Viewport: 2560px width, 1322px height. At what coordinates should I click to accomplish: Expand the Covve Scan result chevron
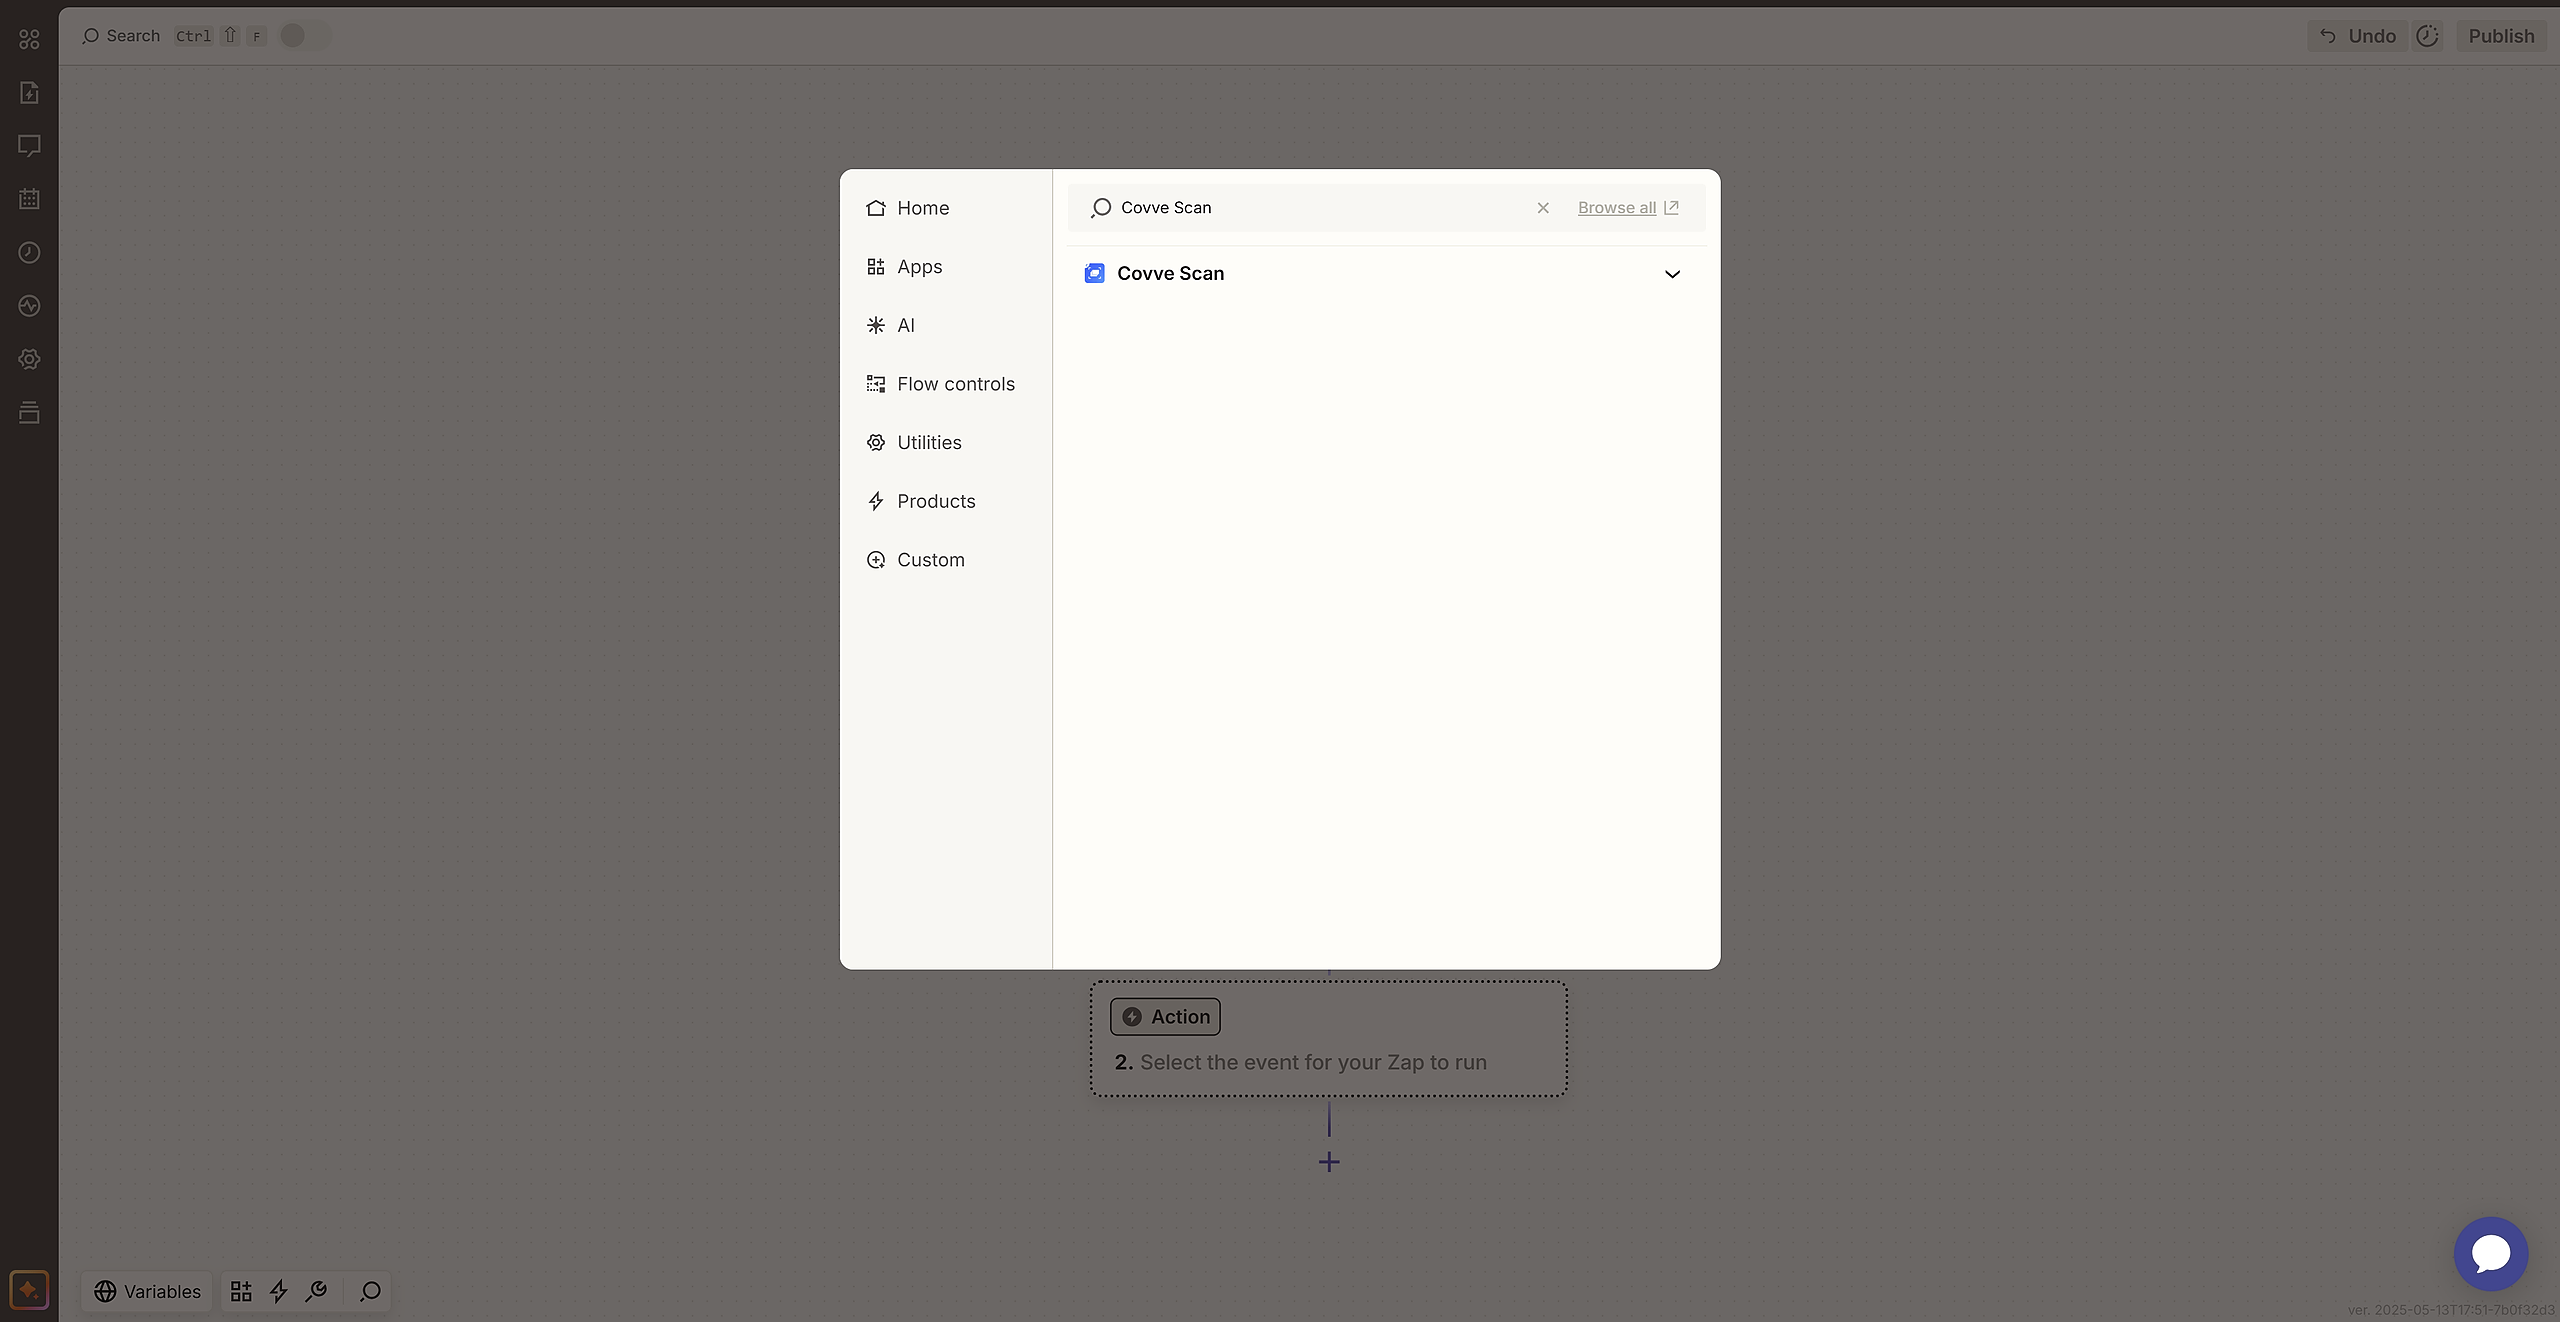click(1671, 274)
